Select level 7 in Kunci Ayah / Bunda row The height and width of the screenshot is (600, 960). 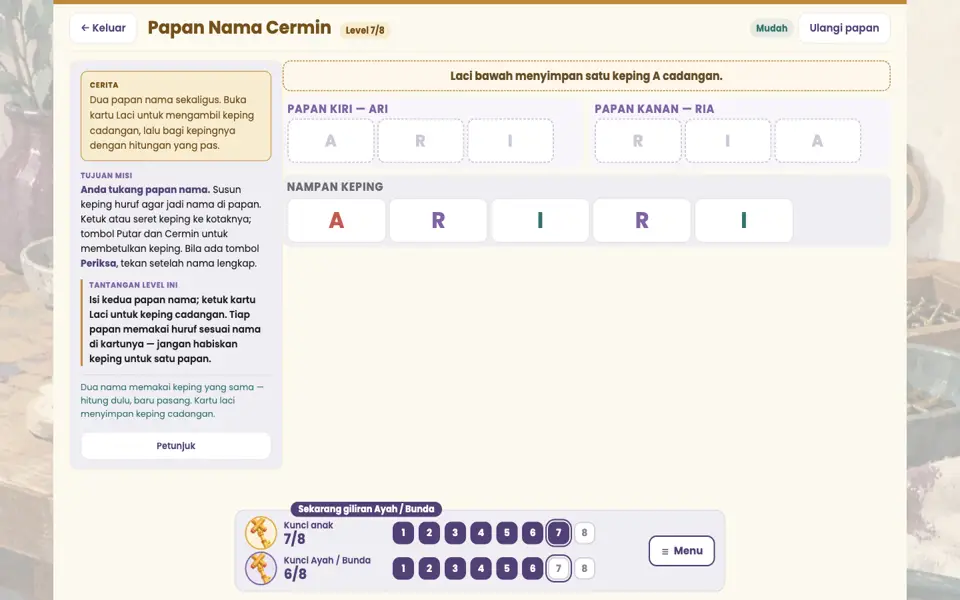[558, 568]
